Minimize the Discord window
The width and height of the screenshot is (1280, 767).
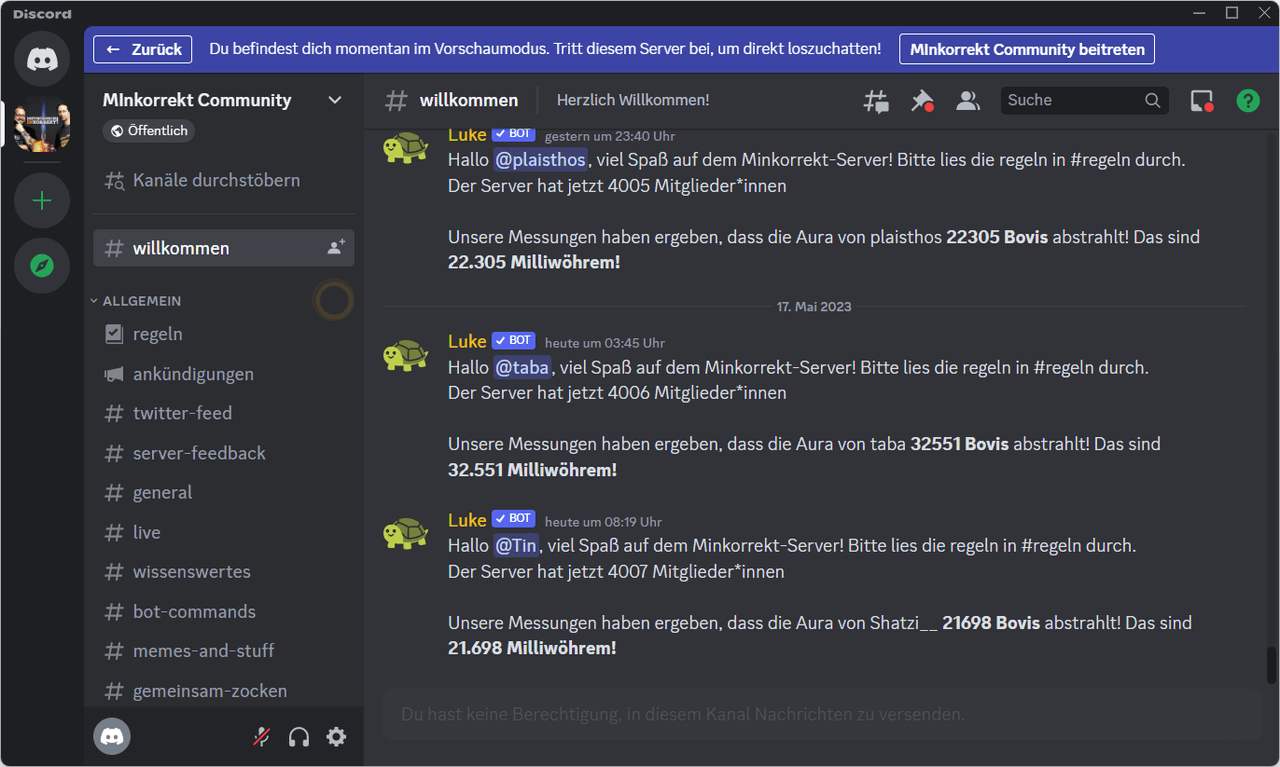1199,12
